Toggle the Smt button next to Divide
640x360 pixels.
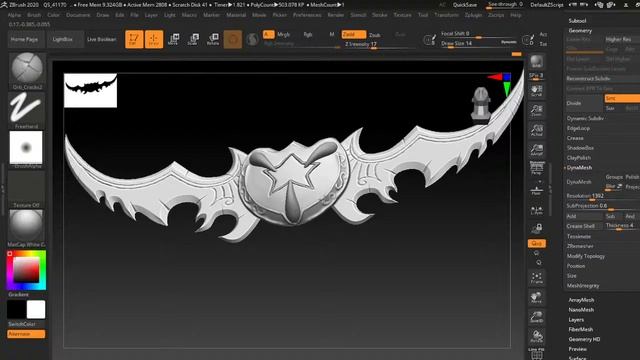[622, 98]
